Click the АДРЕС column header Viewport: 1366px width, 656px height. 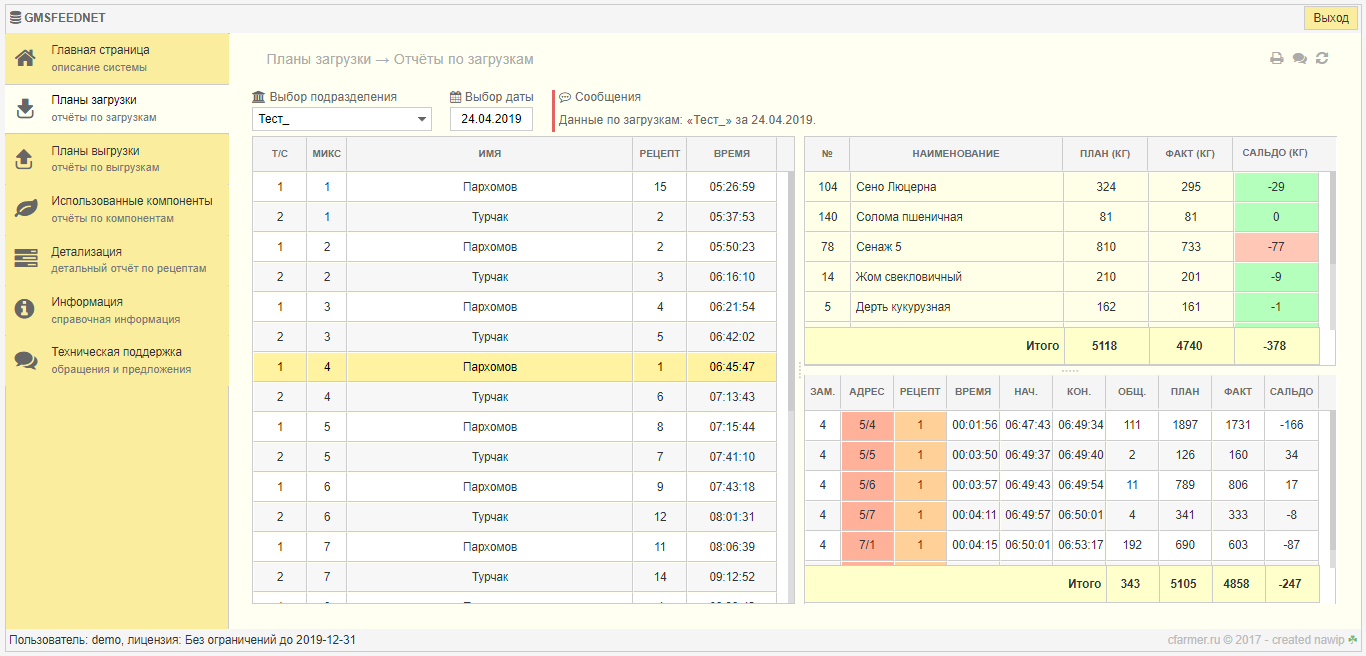(x=867, y=392)
